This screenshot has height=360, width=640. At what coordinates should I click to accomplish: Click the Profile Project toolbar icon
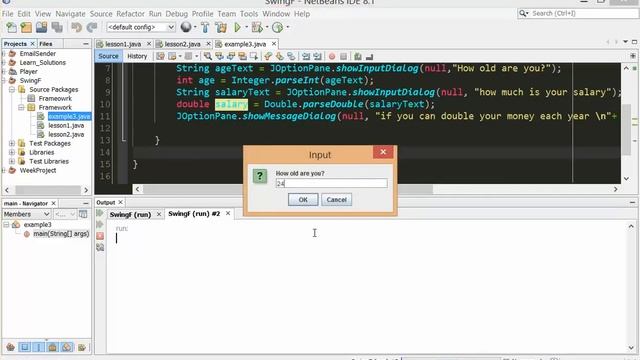coord(278,27)
